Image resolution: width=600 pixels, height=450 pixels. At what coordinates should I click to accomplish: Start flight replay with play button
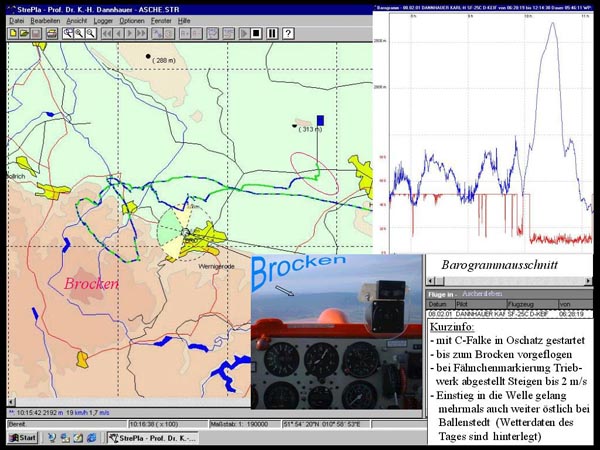click(x=244, y=34)
